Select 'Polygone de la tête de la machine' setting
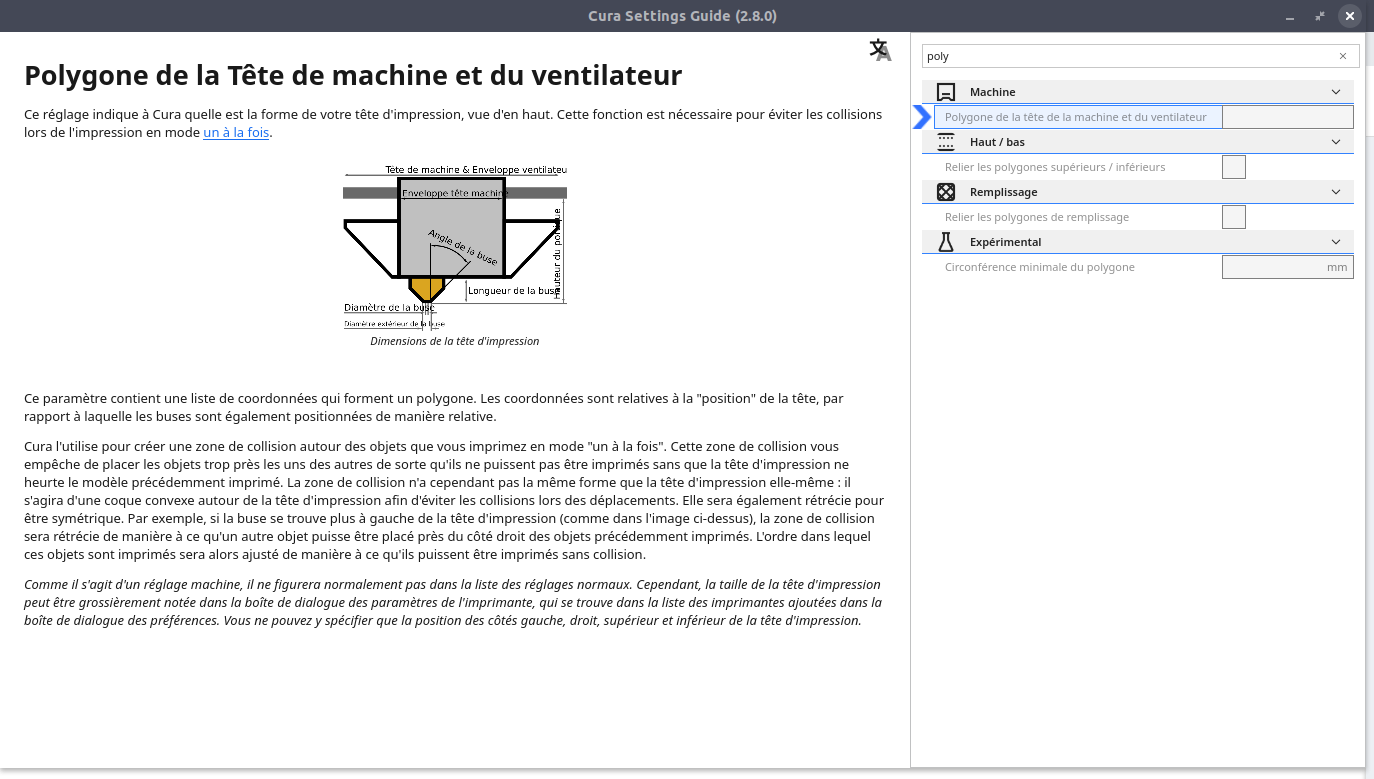 pyautogui.click(x=1076, y=117)
